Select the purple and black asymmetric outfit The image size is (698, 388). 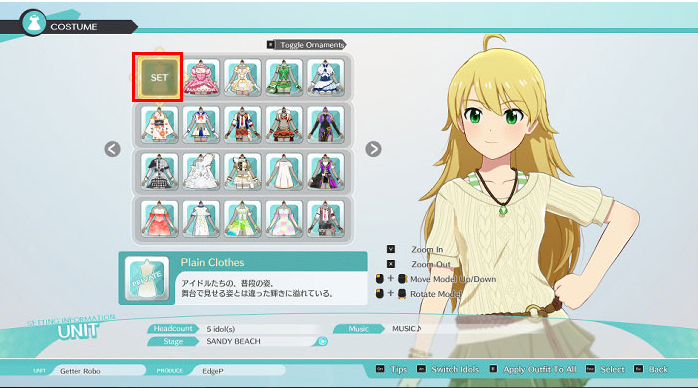pyautogui.click(x=325, y=171)
